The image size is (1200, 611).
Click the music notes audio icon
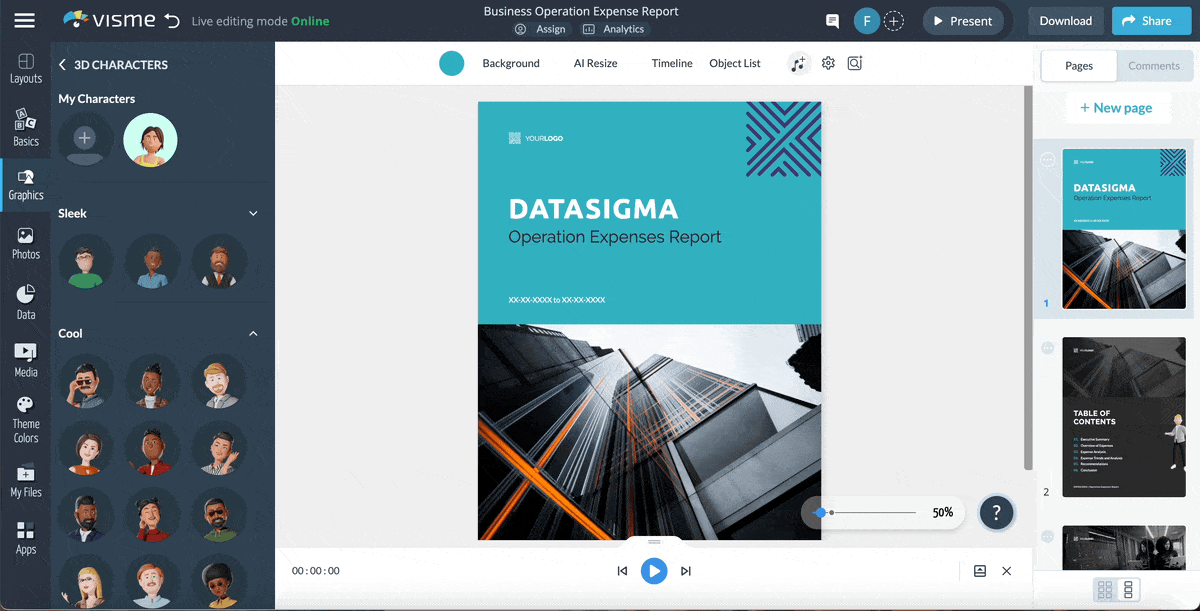(797, 63)
